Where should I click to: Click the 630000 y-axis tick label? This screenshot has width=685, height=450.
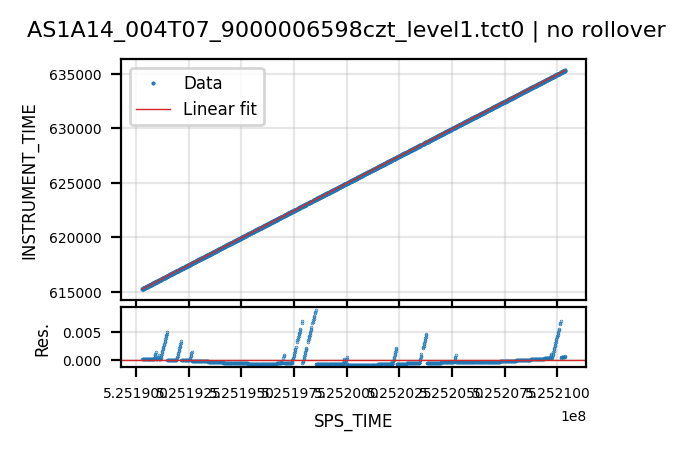[75, 129]
